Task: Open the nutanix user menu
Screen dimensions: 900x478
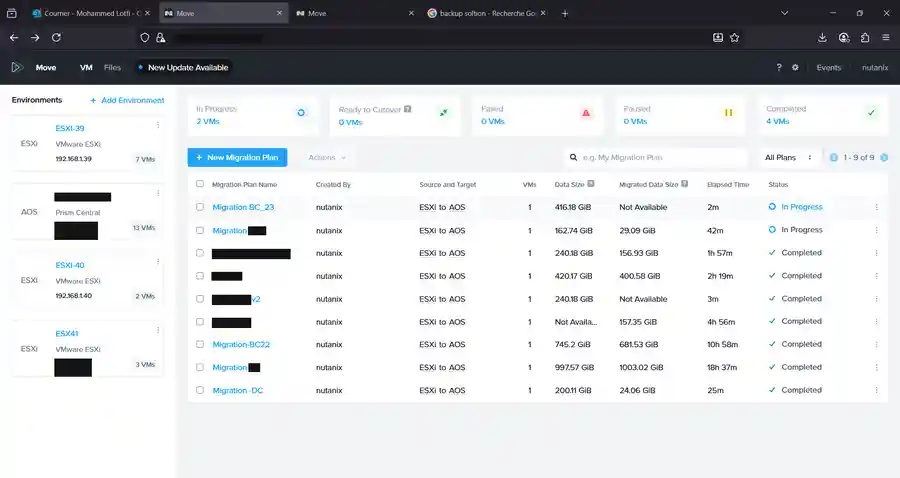Action: coord(875,68)
